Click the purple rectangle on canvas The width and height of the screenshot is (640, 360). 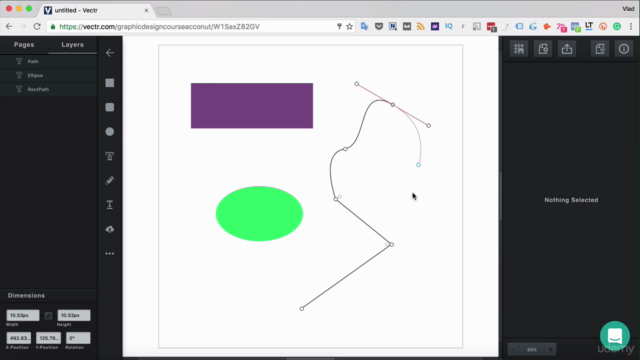[x=252, y=106]
